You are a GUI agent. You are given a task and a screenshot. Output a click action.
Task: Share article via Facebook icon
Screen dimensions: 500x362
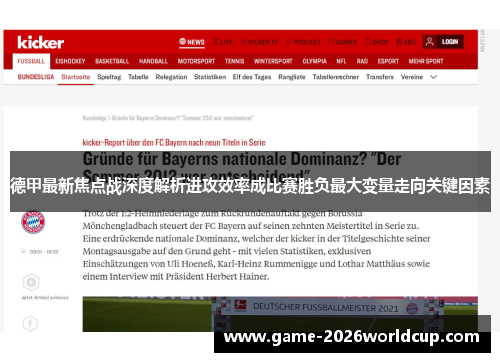tap(30, 323)
